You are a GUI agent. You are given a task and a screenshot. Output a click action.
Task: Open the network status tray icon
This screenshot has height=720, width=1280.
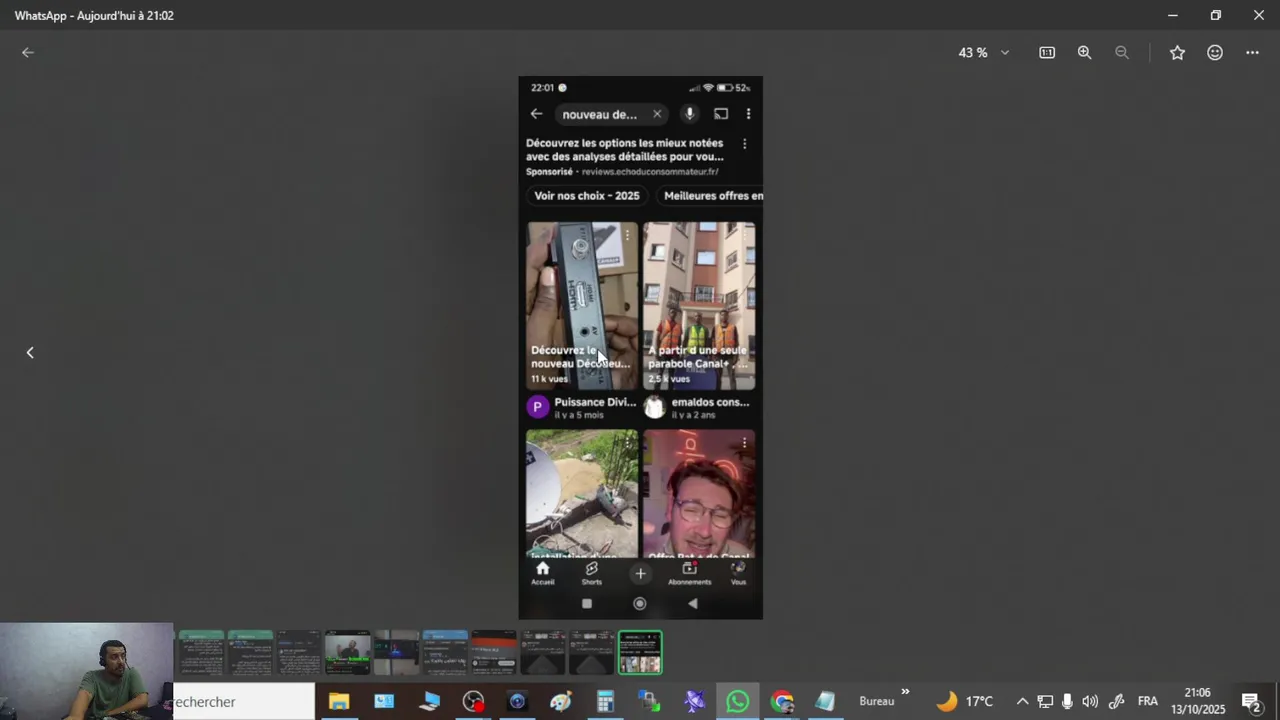(1045, 702)
